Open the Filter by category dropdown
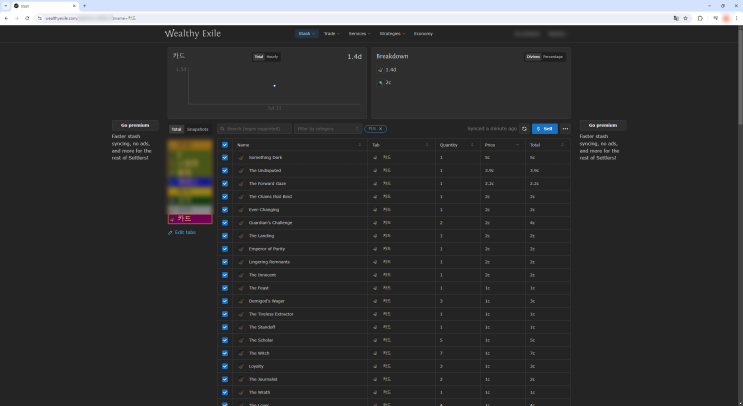Image resolution: width=743 pixels, height=406 pixels. (x=327, y=129)
